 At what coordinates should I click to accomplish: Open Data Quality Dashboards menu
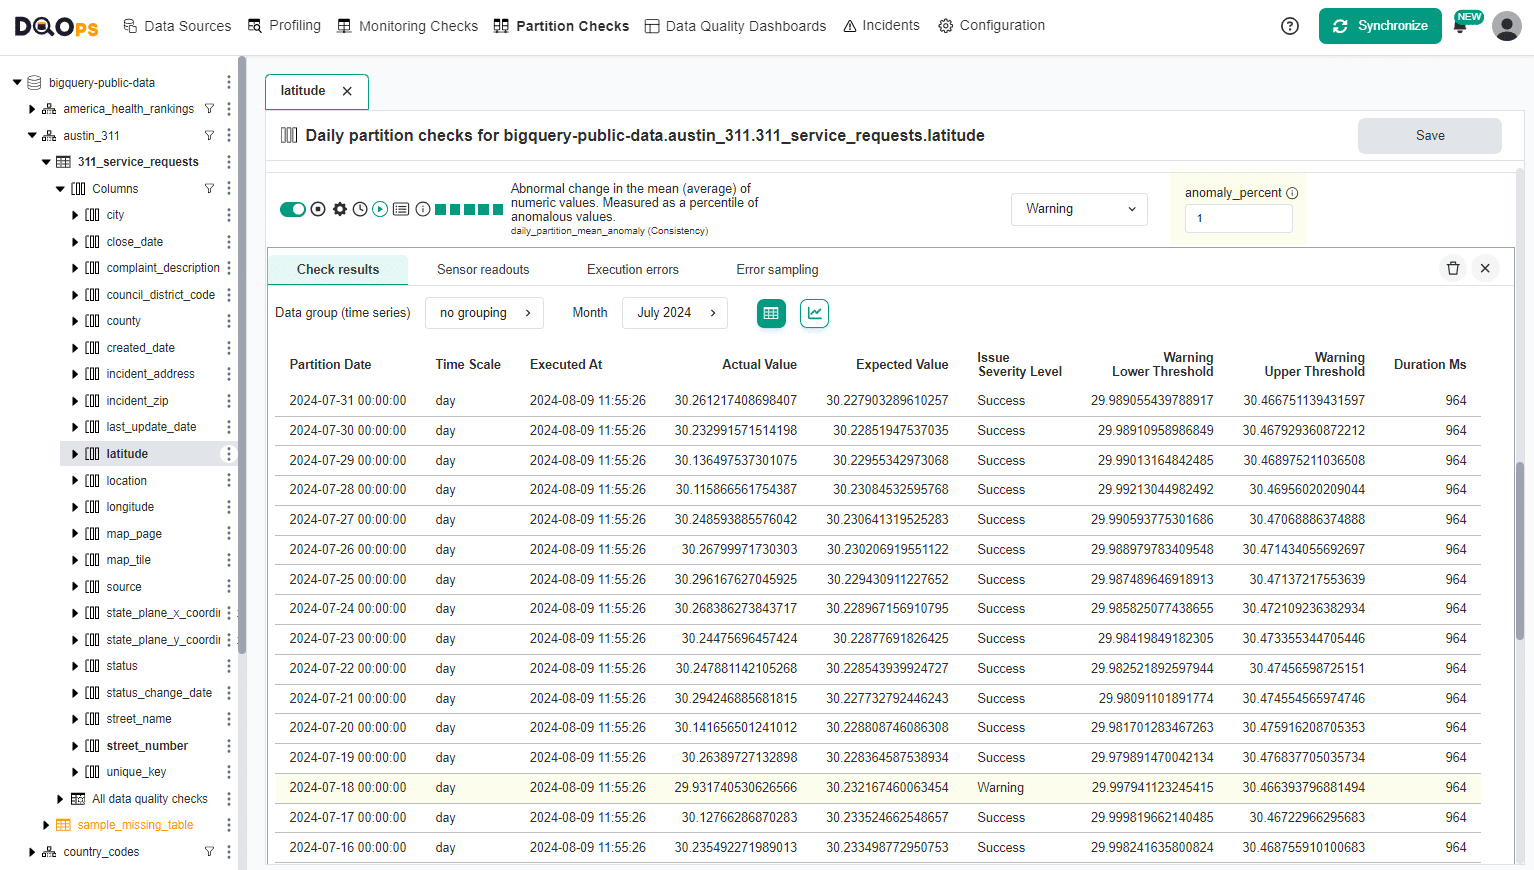(735, 26)
